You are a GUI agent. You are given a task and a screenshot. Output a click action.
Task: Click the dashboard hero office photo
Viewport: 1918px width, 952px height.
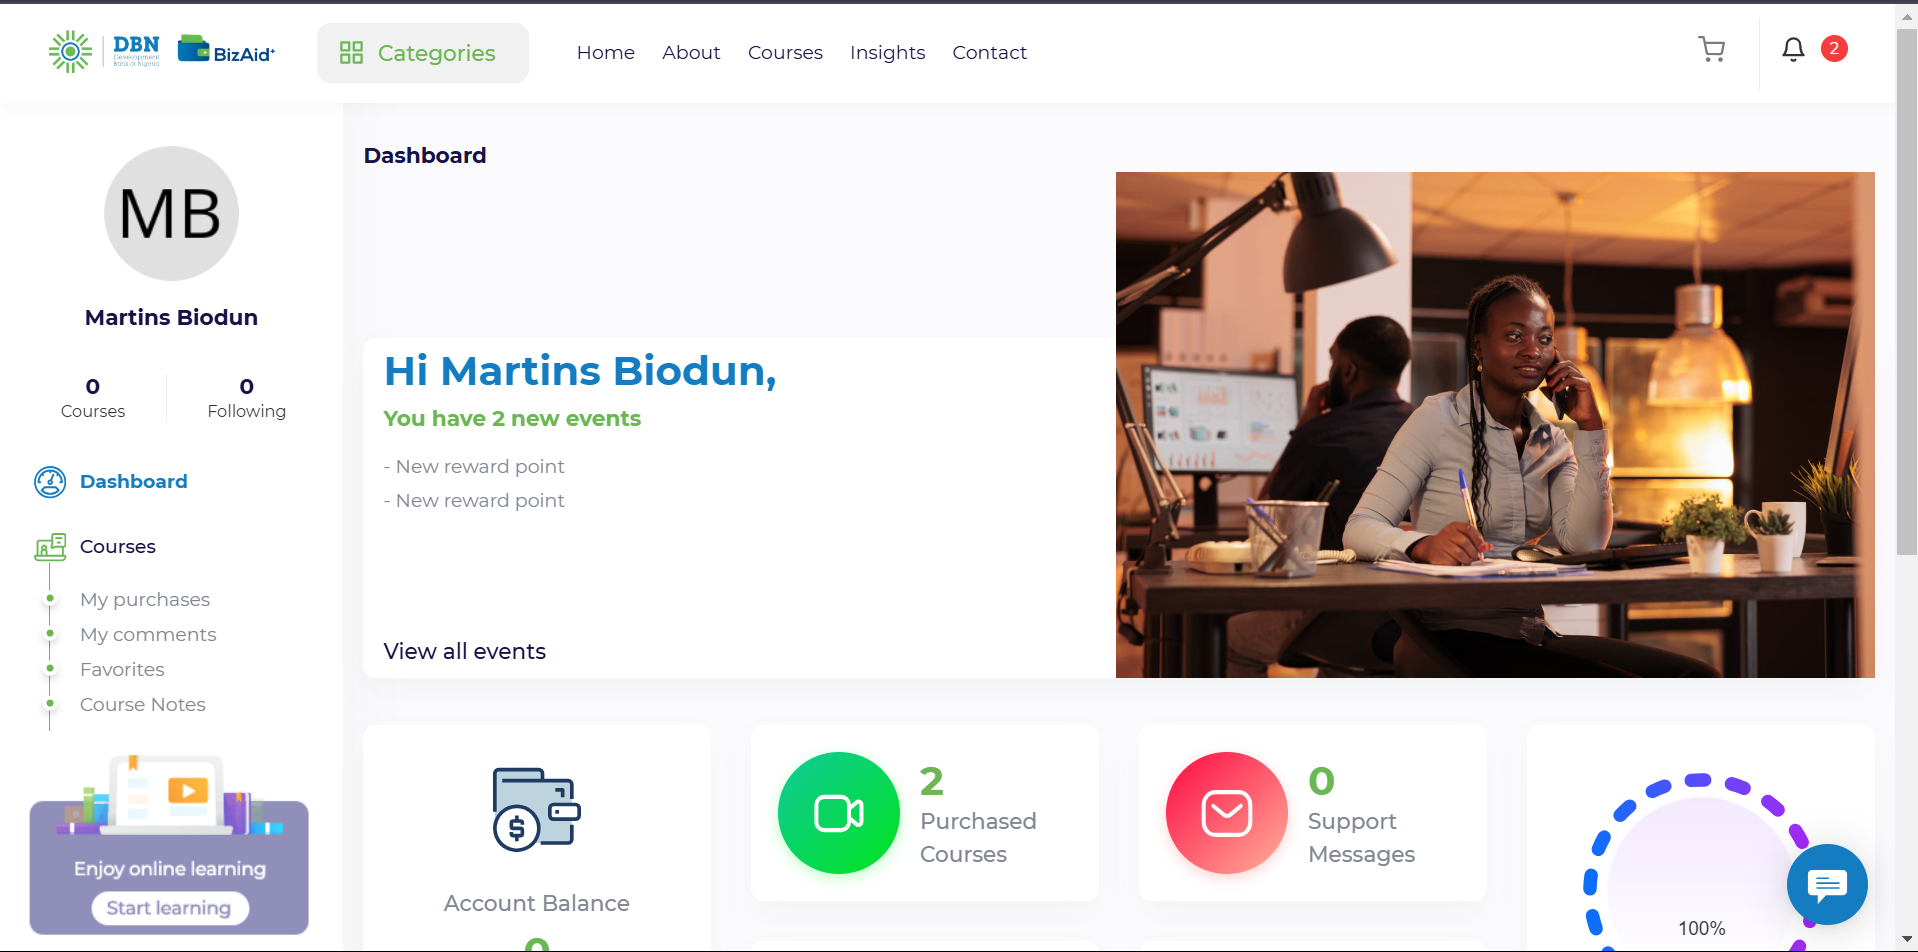[x=1495, y=425]
